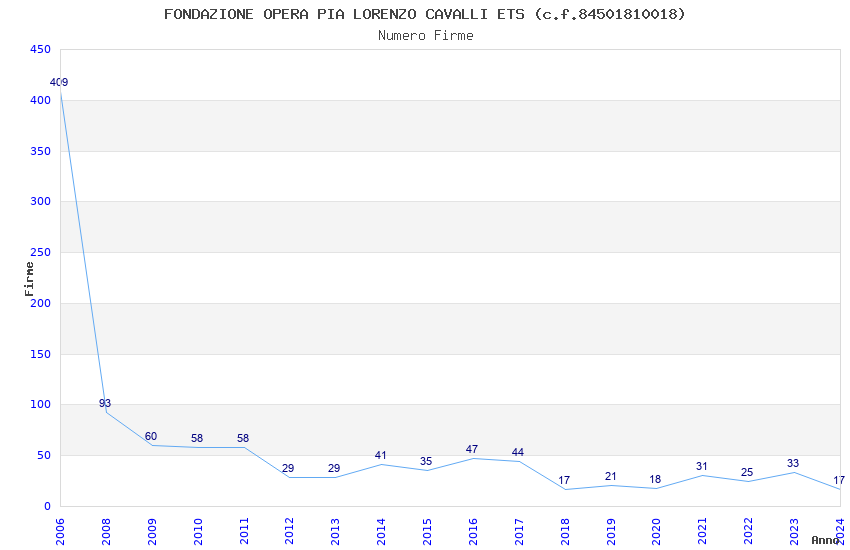Image resolution: width=850 pixels, height=550 pixels.
Task: Click the Anno axis label
Action: coord(825,540)
